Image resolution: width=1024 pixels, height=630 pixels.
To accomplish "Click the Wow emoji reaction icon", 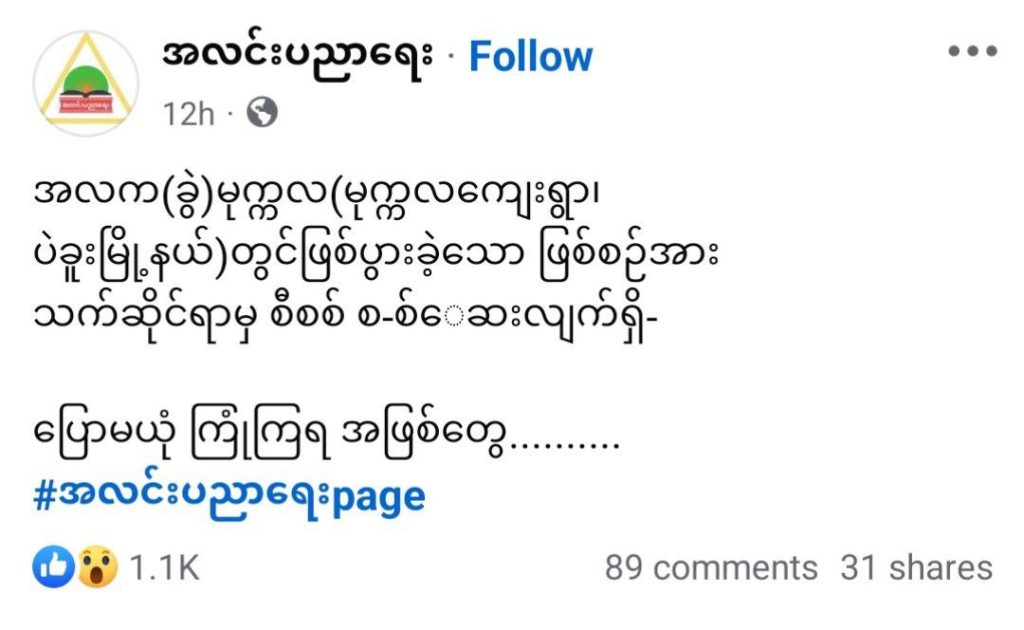I will [x=98, y=568].
